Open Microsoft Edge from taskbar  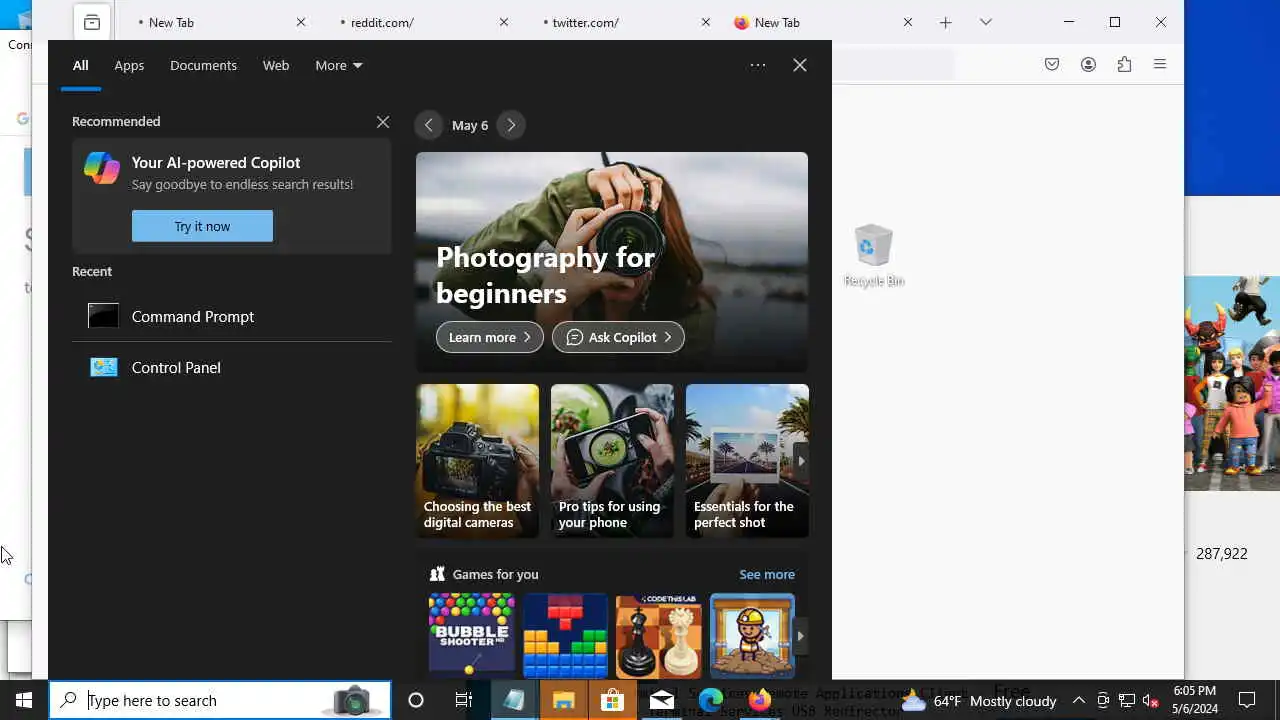[711, 700]
